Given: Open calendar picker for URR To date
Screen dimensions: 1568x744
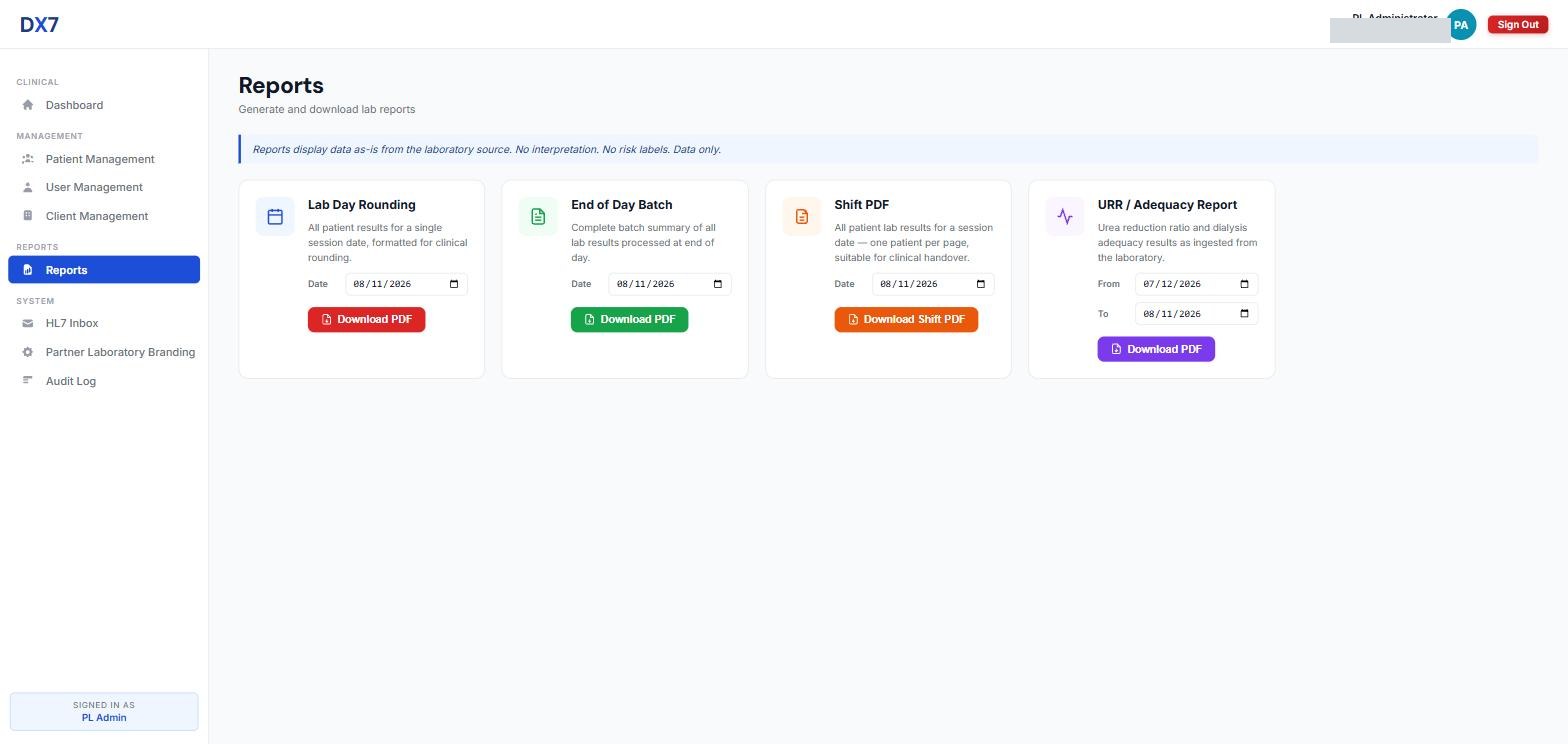Looking at the screenshot, I should click(1244, 314).
